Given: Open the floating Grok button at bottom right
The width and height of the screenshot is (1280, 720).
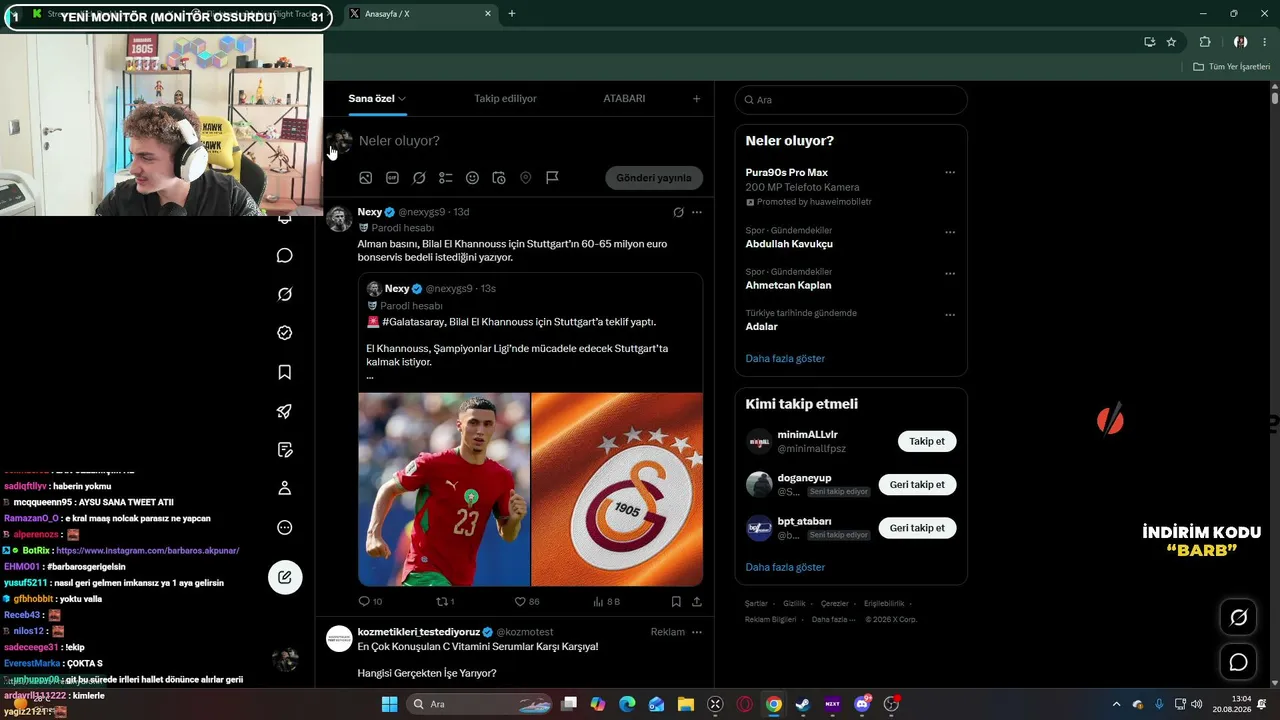Looking at the screenshot, I should (x=1238, y=618).
